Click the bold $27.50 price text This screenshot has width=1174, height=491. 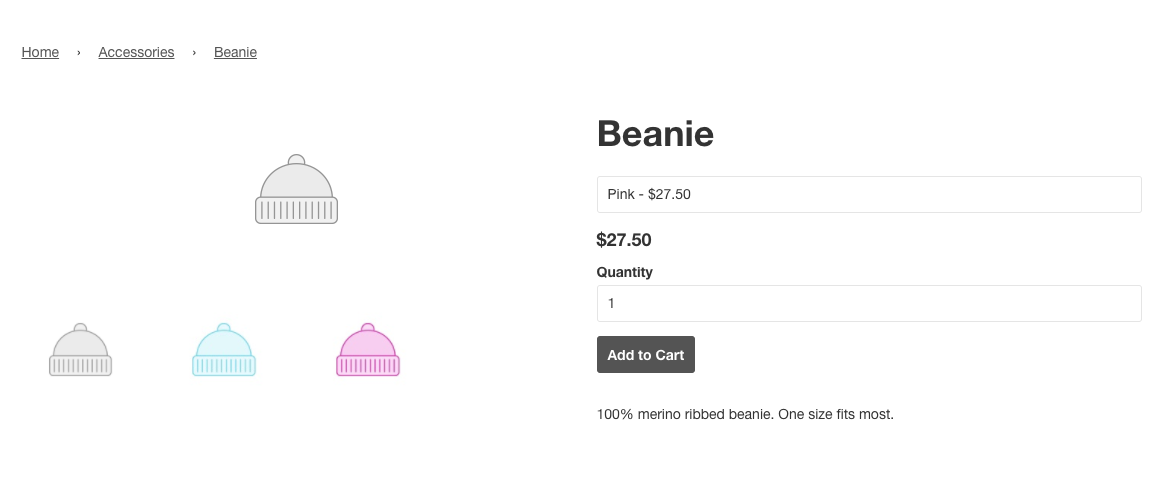tap(624, 240)
